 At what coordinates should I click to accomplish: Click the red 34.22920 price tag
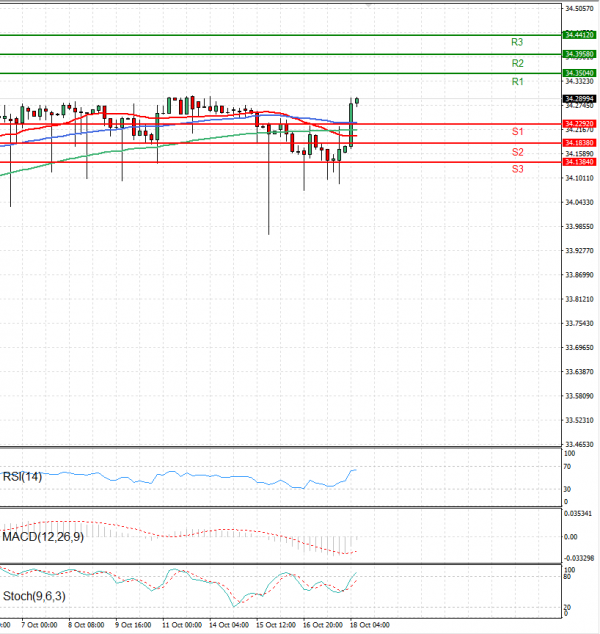click(x=579, y=124)
